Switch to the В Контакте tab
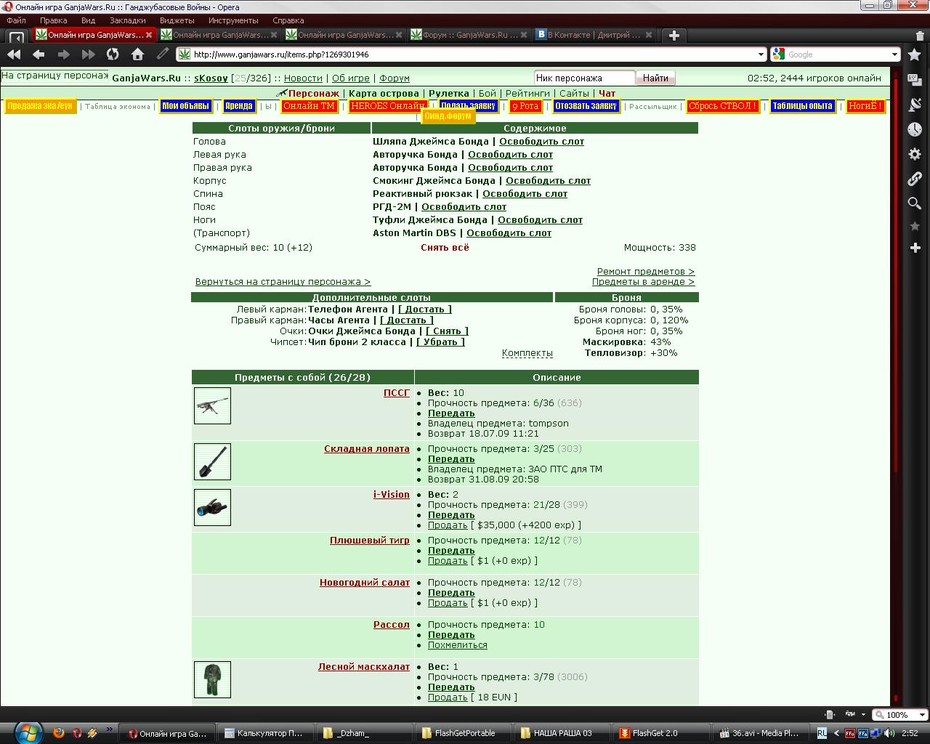The width and height of the screenshot is (930, 744). pyautogui.click(x=593, y=35)
